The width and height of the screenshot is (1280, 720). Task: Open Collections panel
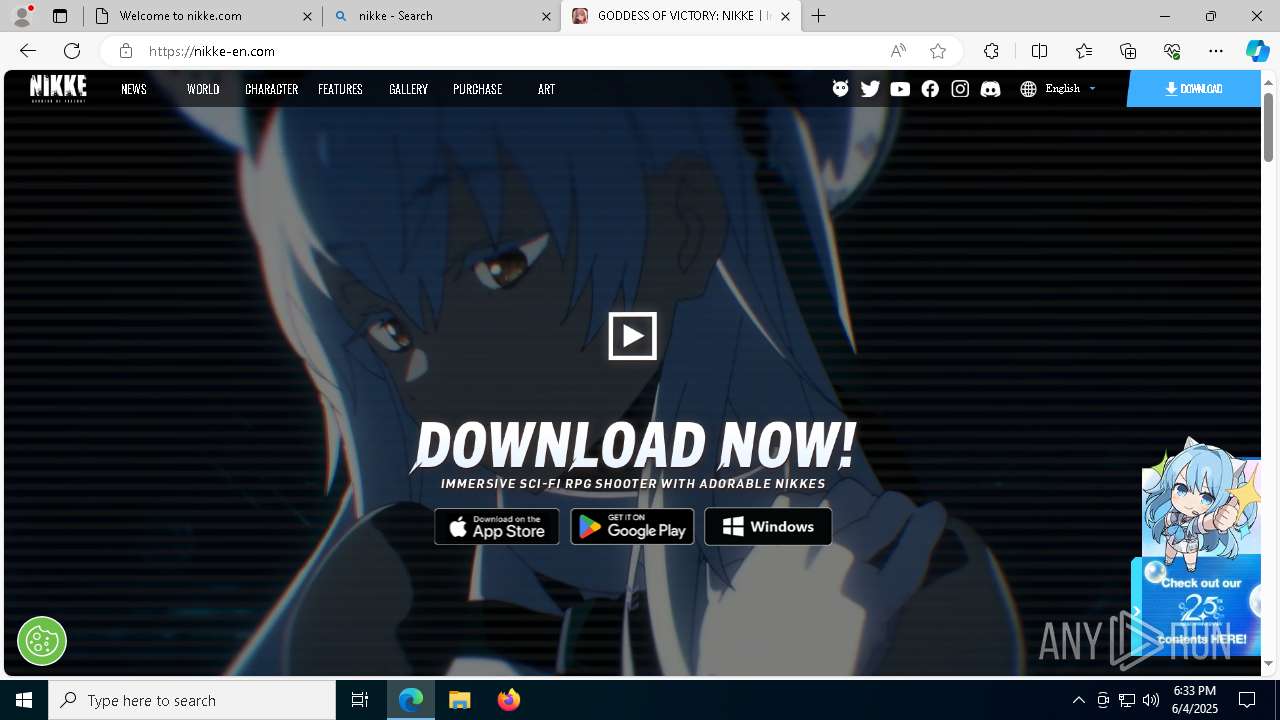tap(1128, 51)
